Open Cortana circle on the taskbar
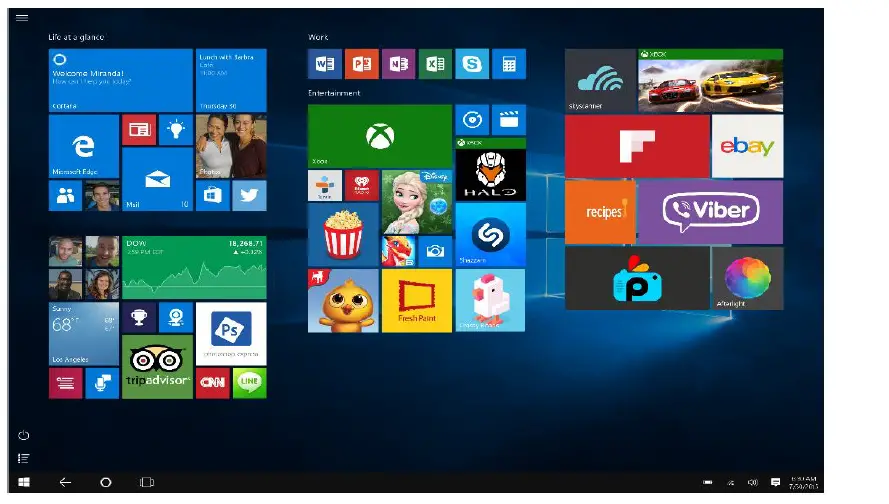This screenshot has height=504, width=889. (x=105, y=482)
